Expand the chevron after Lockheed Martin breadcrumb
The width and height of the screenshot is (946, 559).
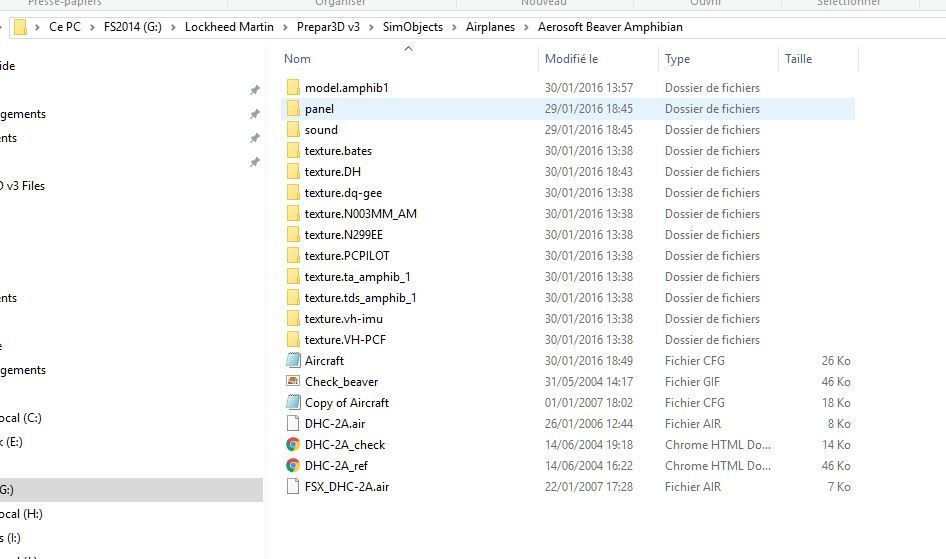pos(285,27)
